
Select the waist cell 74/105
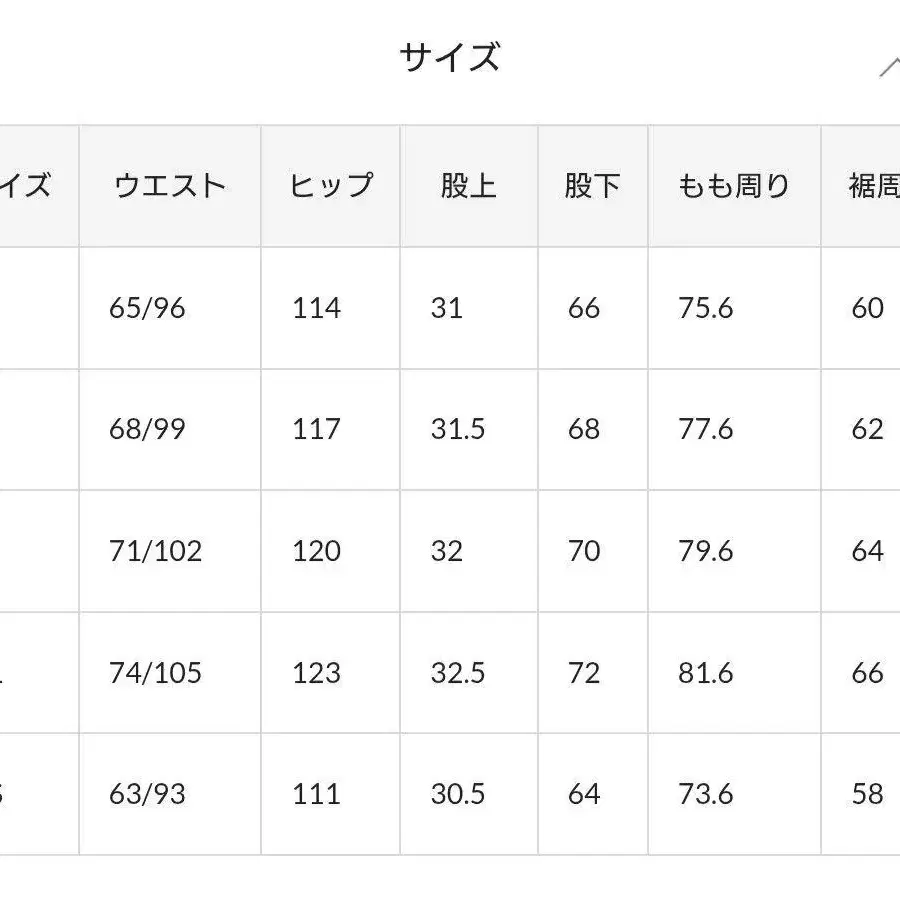[155, 673]
